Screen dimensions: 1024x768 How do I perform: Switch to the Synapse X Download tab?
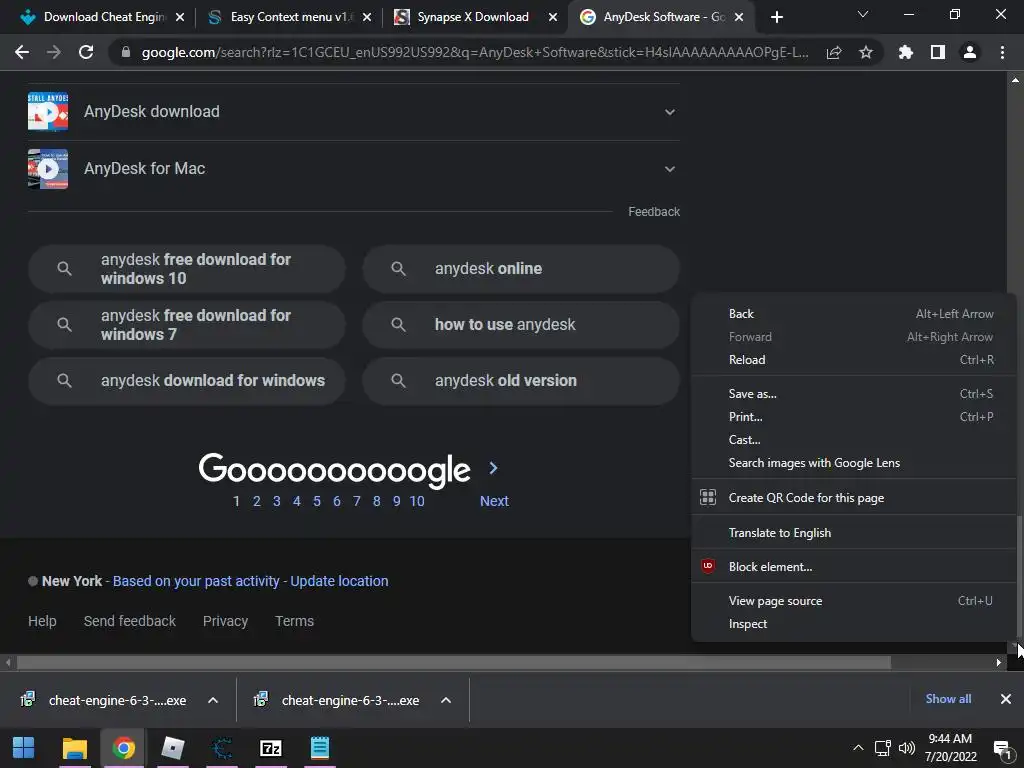tap(475, 17)
